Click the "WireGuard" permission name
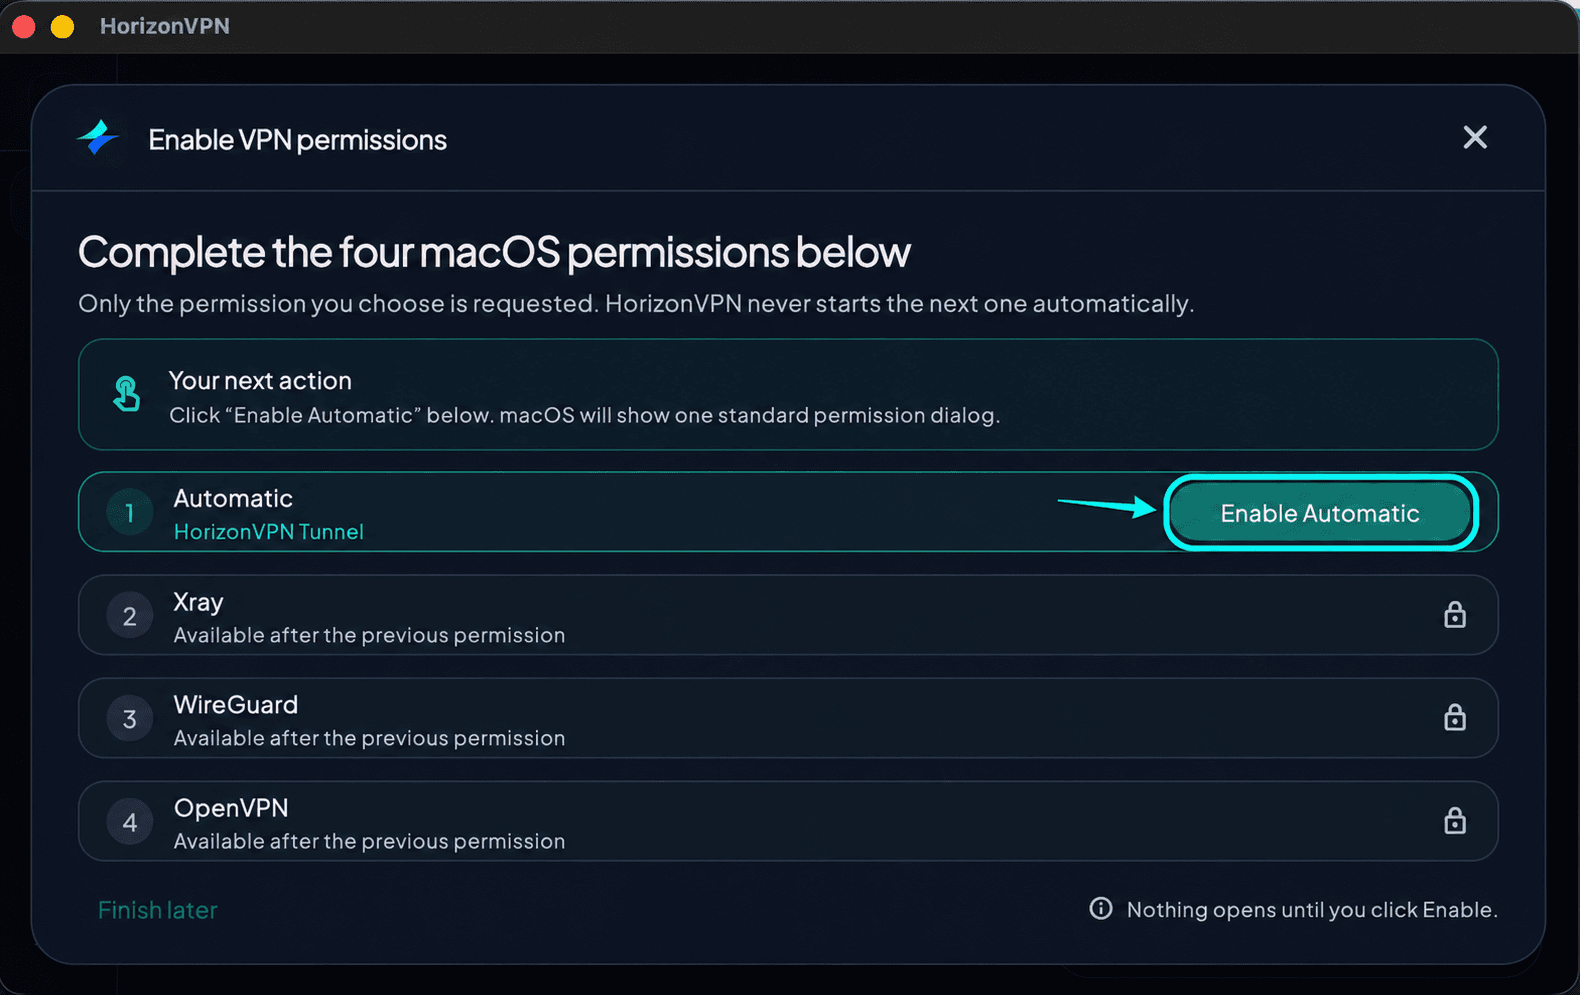This screenshot has width=1580, height=995. pos(236,705)
